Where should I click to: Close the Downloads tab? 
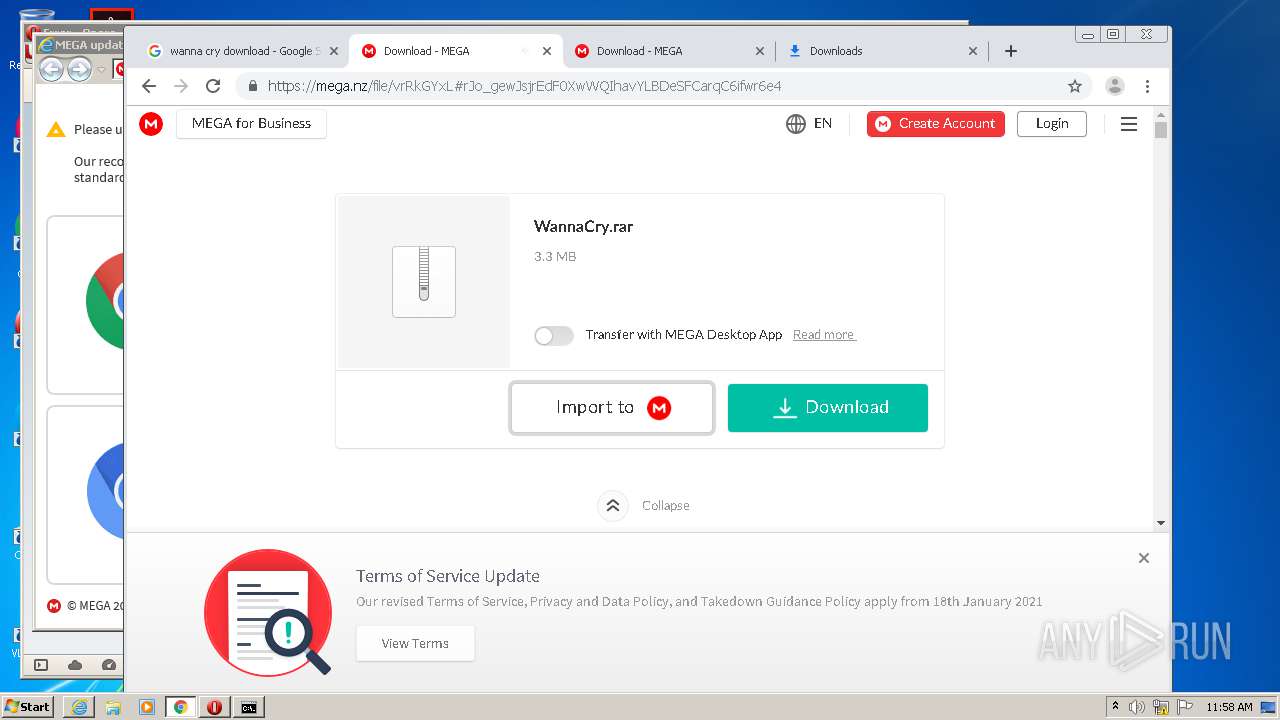(973, 51)
